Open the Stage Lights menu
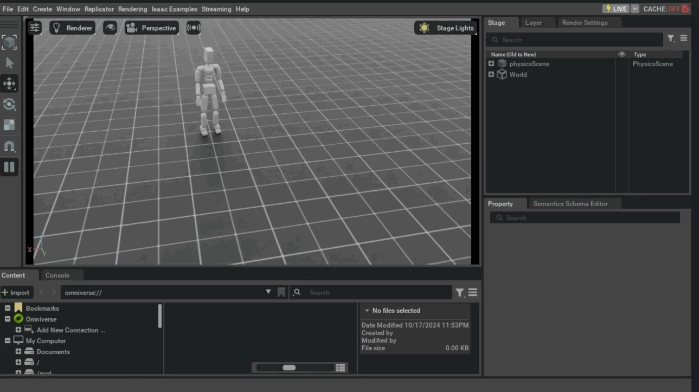Viewport: 699px width, 392px height. 446,28
